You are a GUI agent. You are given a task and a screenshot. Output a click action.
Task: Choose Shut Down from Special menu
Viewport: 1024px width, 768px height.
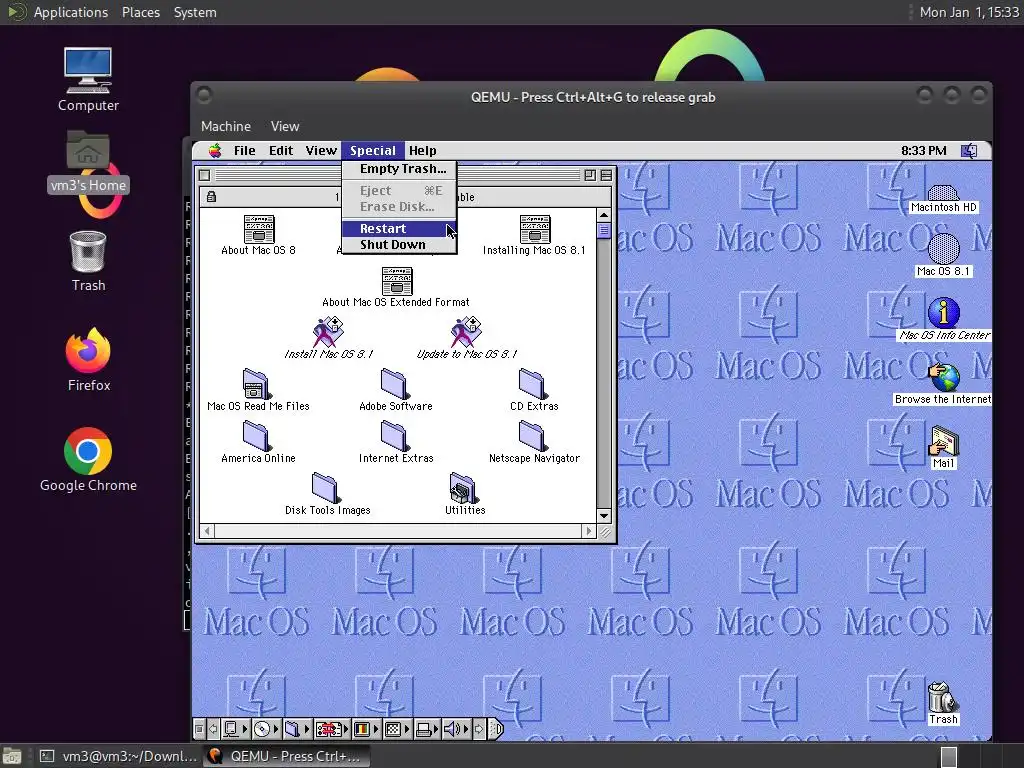pos(398,245)
